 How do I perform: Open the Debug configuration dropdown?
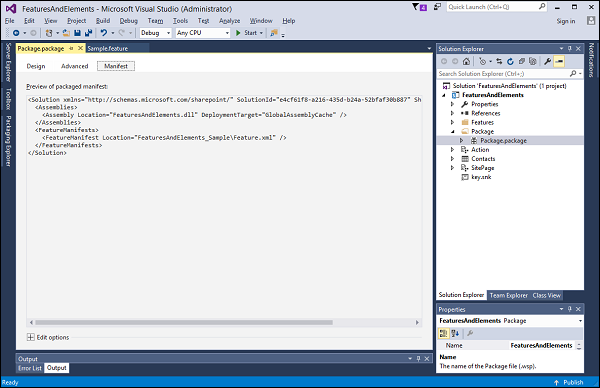coord(156,33)
